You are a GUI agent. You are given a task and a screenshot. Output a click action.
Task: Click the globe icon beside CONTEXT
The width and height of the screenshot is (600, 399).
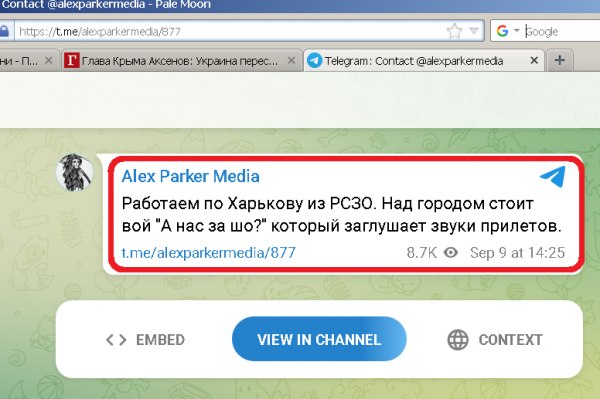(458, 340)
